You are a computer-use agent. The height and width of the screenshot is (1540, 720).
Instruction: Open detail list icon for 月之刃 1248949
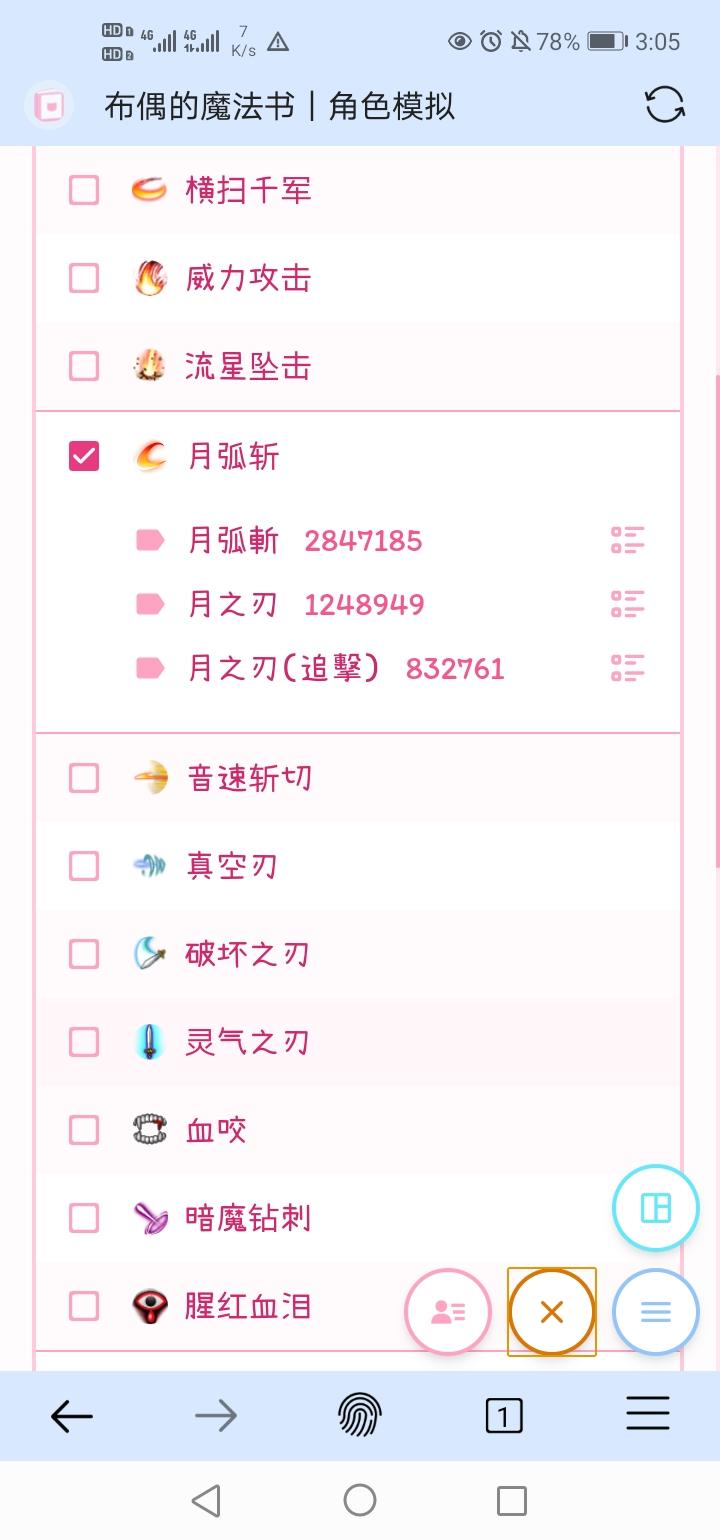pyautogui.click(x=627, y=604)
